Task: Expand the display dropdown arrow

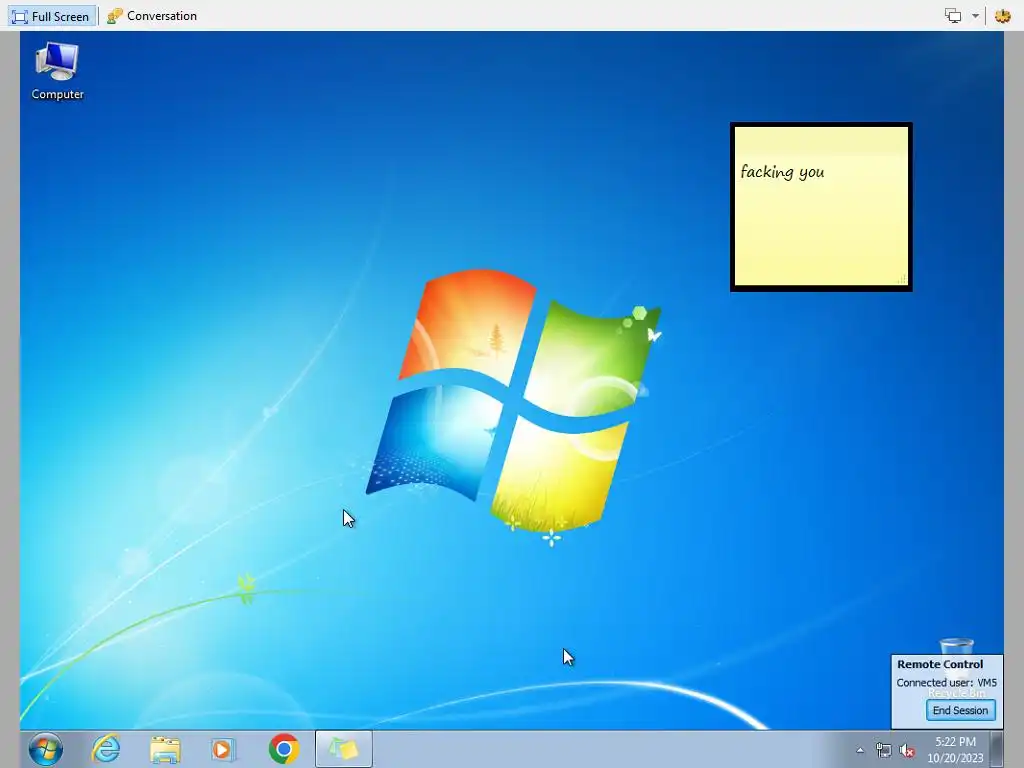Action: click(x=975, y=16)
